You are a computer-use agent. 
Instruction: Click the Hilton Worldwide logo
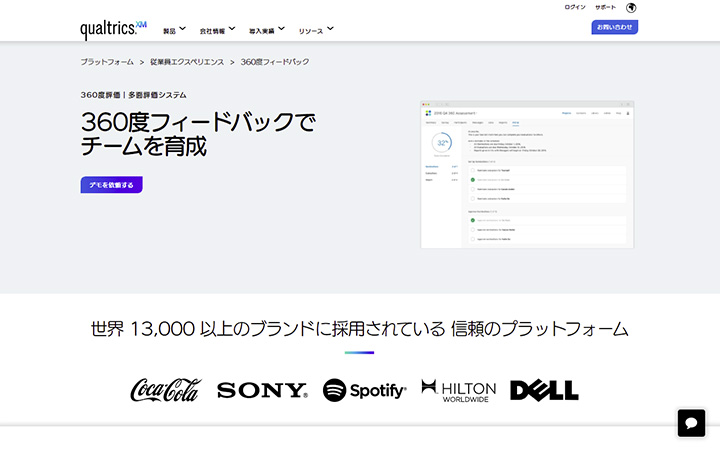pyautogui.click(x=458, y=389)
